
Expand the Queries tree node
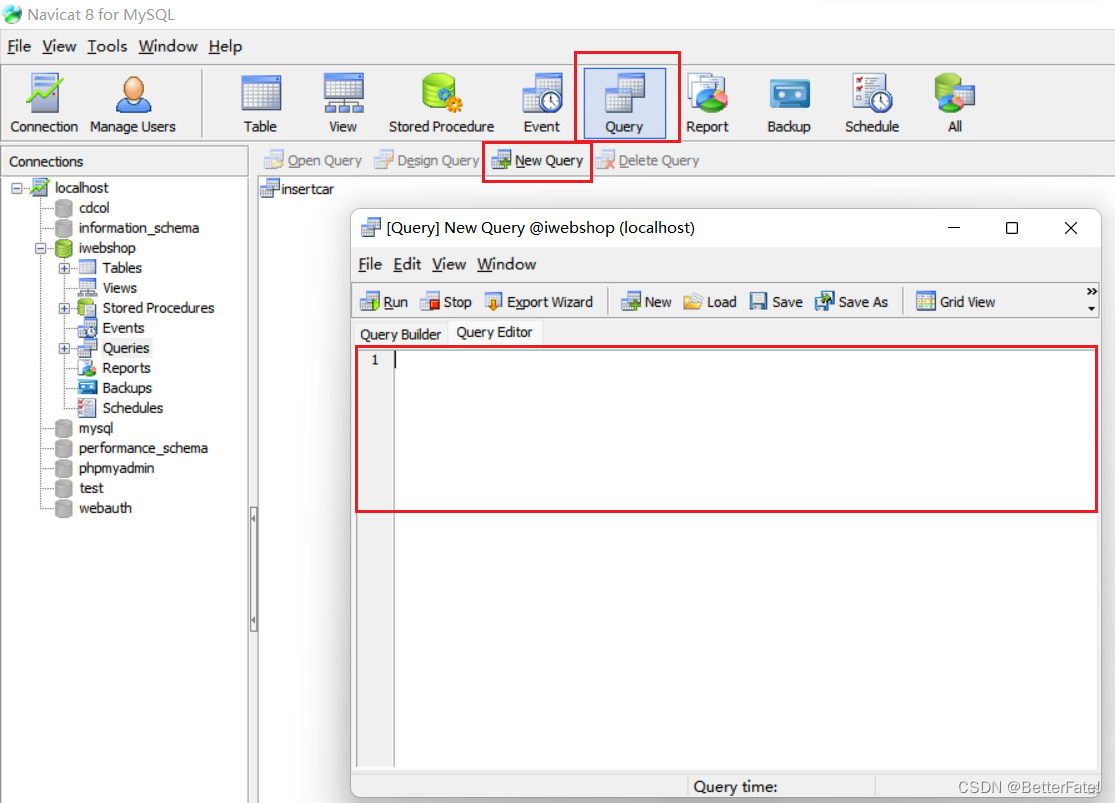[64, 349]
